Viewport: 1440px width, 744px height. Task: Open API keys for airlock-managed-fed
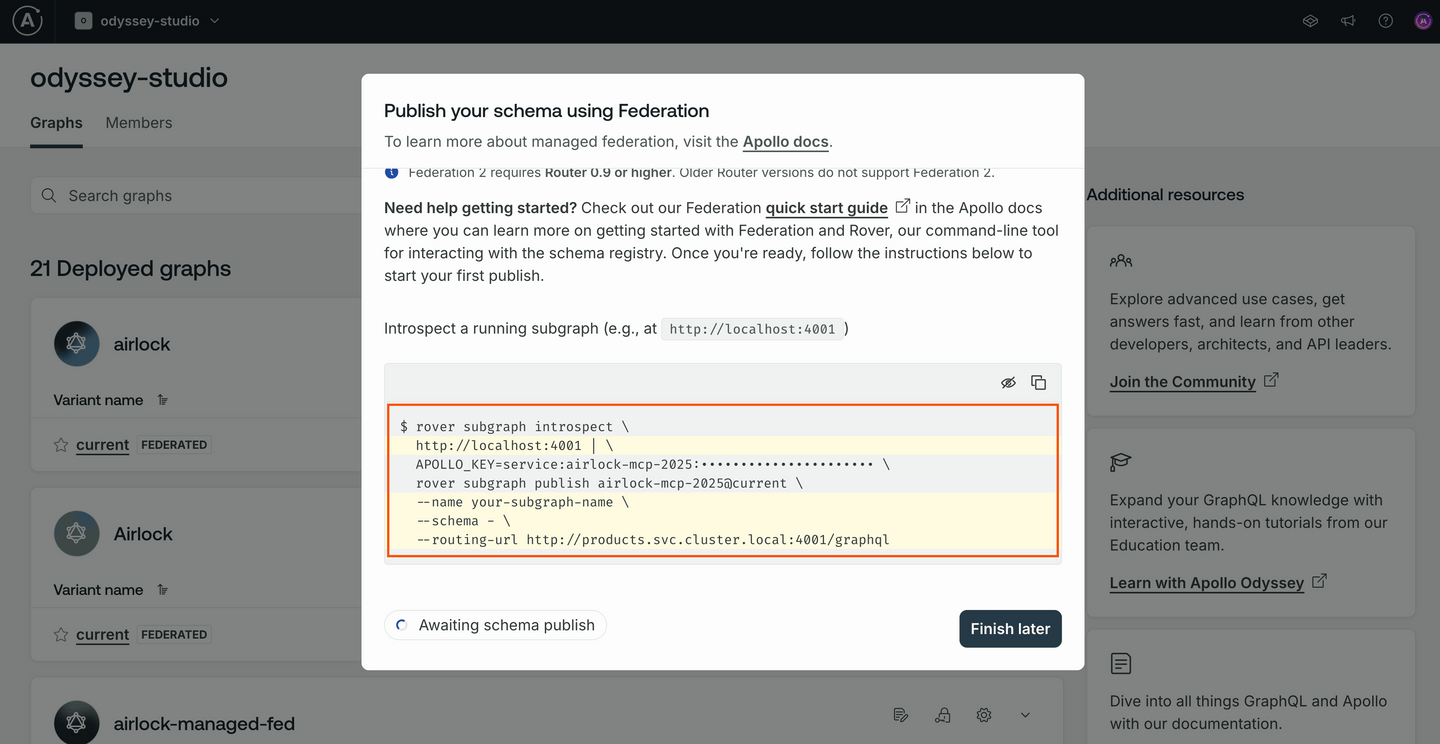[942, 715]
